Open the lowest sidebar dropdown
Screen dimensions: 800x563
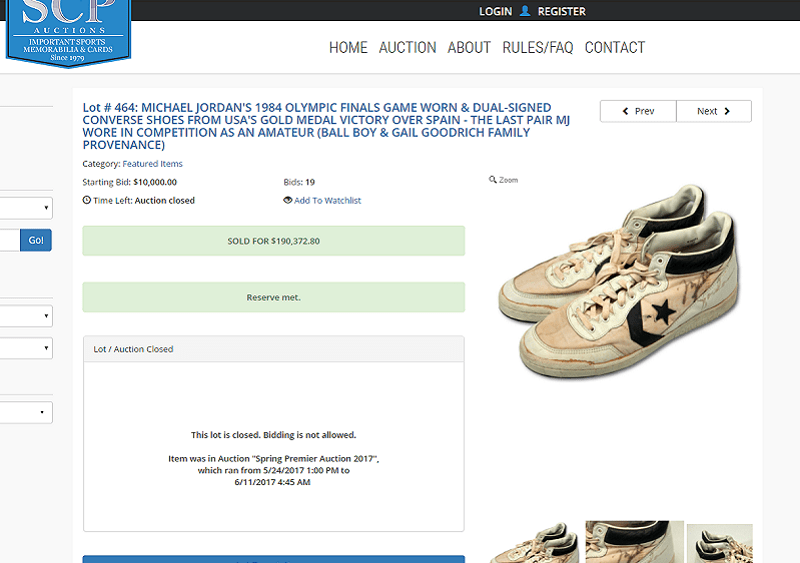(26, 412)
